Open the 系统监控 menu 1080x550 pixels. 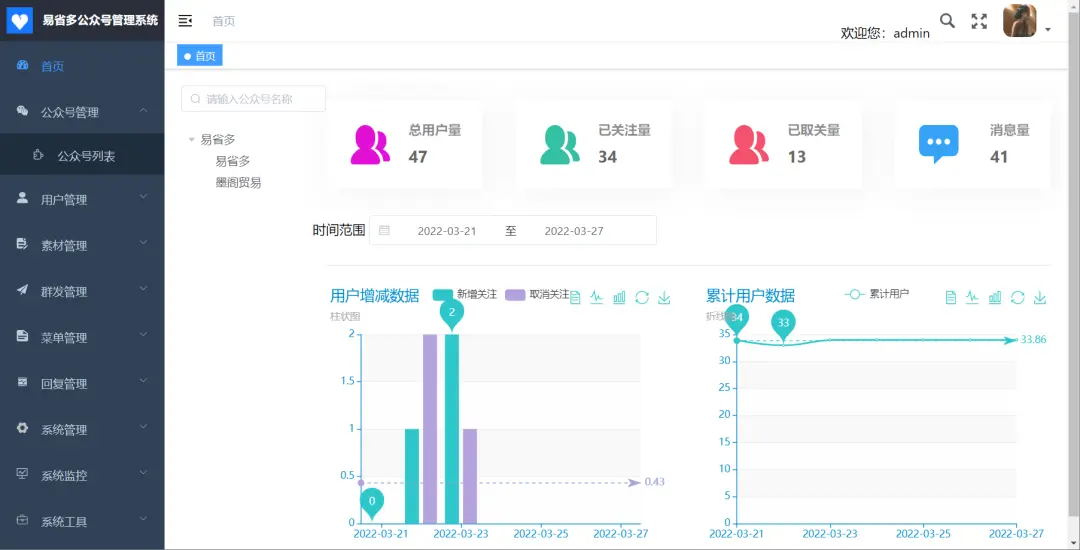(82, 475)
